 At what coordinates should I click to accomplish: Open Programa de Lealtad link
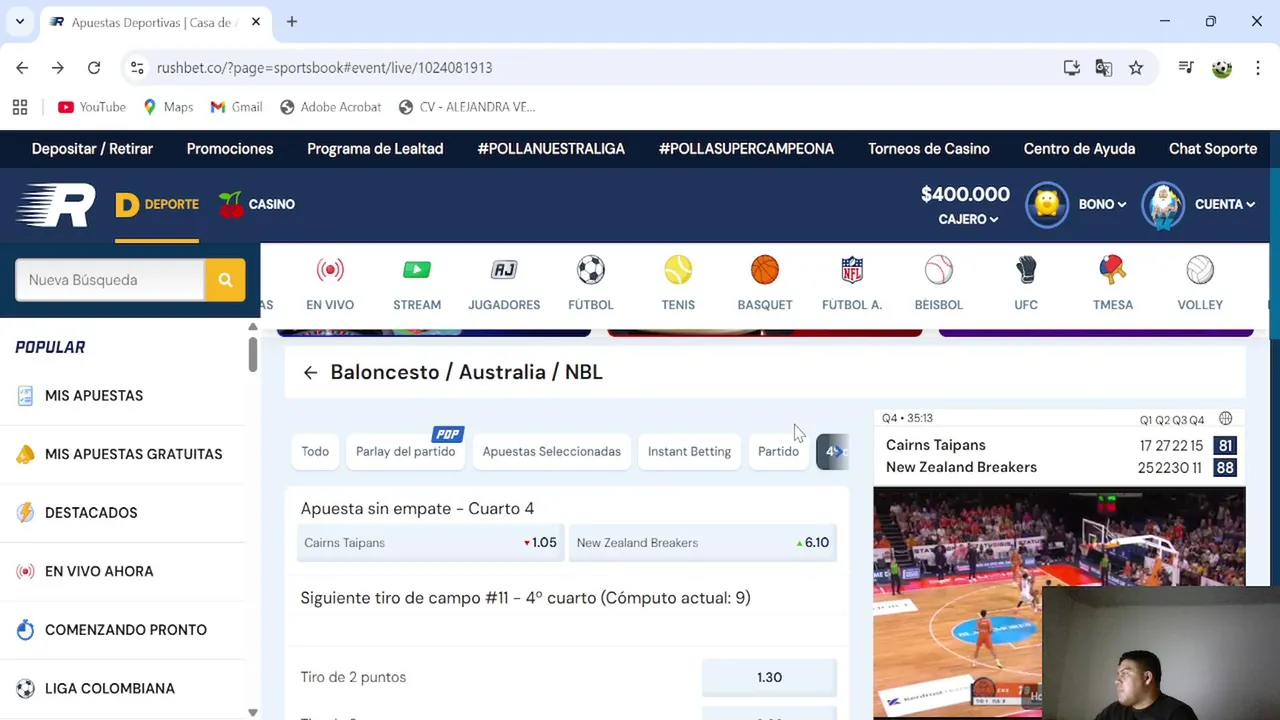(x=375, y=149)
